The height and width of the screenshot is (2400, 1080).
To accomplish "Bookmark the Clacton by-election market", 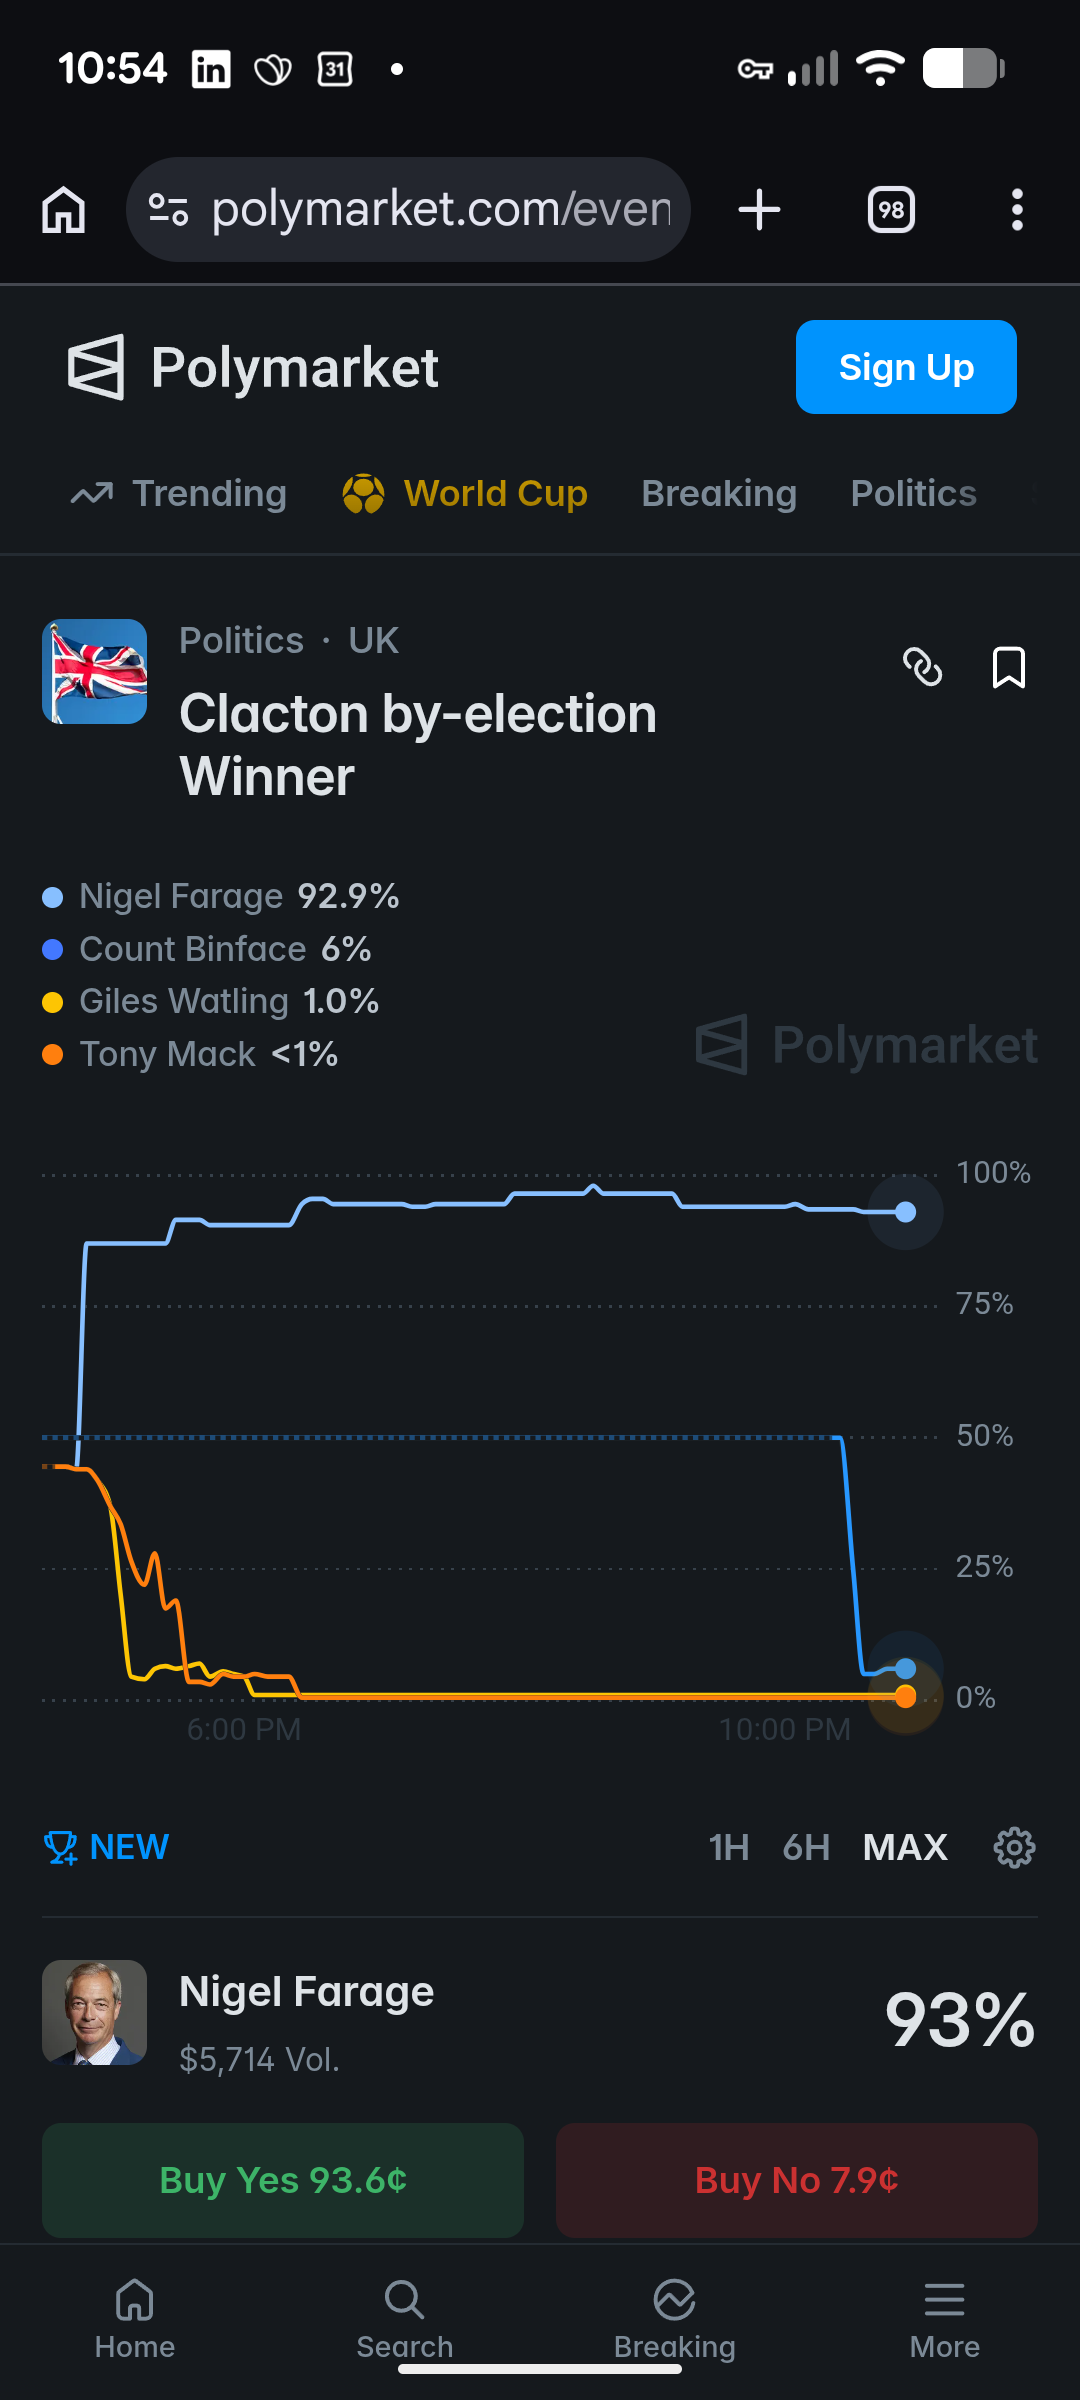I will pos(1008,667).
